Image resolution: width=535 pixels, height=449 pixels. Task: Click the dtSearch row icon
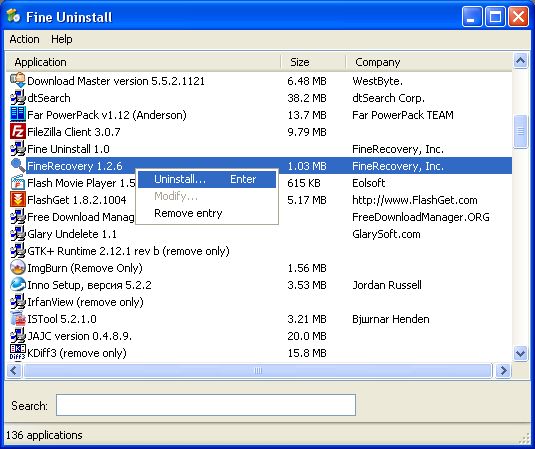click(x=18, y=98)
